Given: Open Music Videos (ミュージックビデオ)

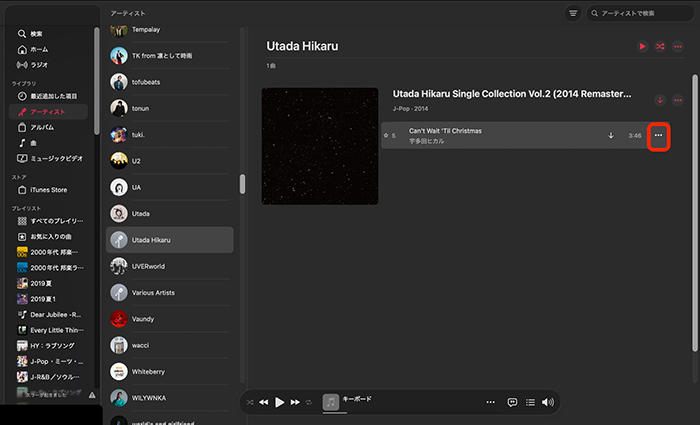Looking at the screenshot, I should [48, 158].
